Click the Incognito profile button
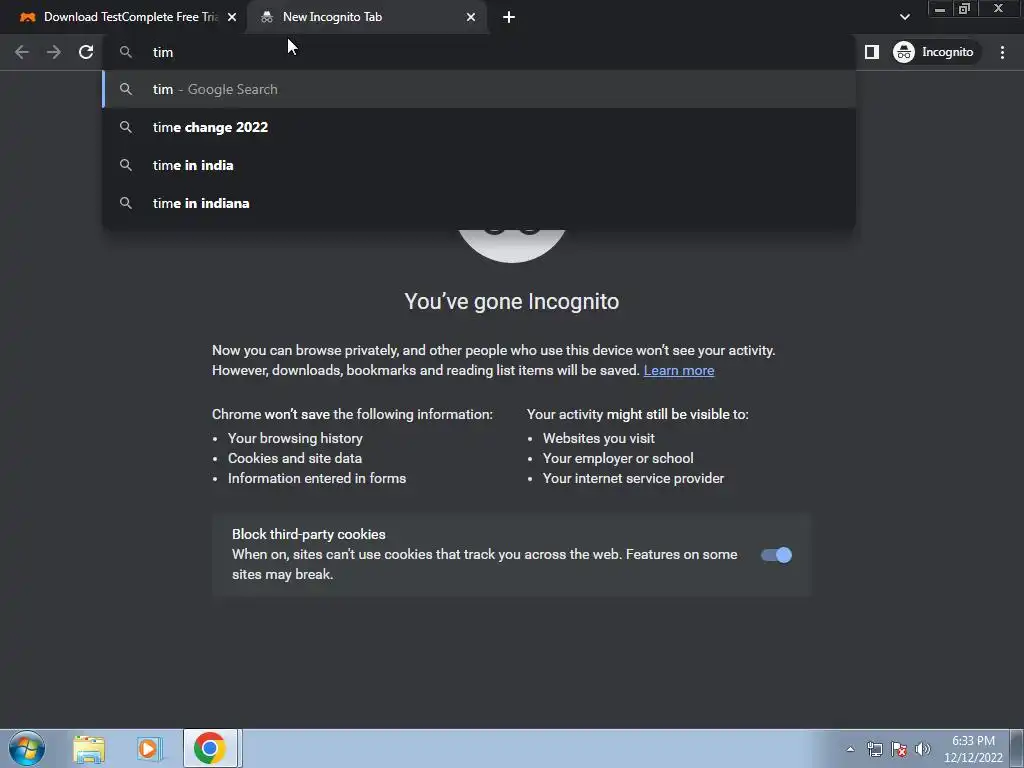This screenshot has width=1024, height=768. 936,52
